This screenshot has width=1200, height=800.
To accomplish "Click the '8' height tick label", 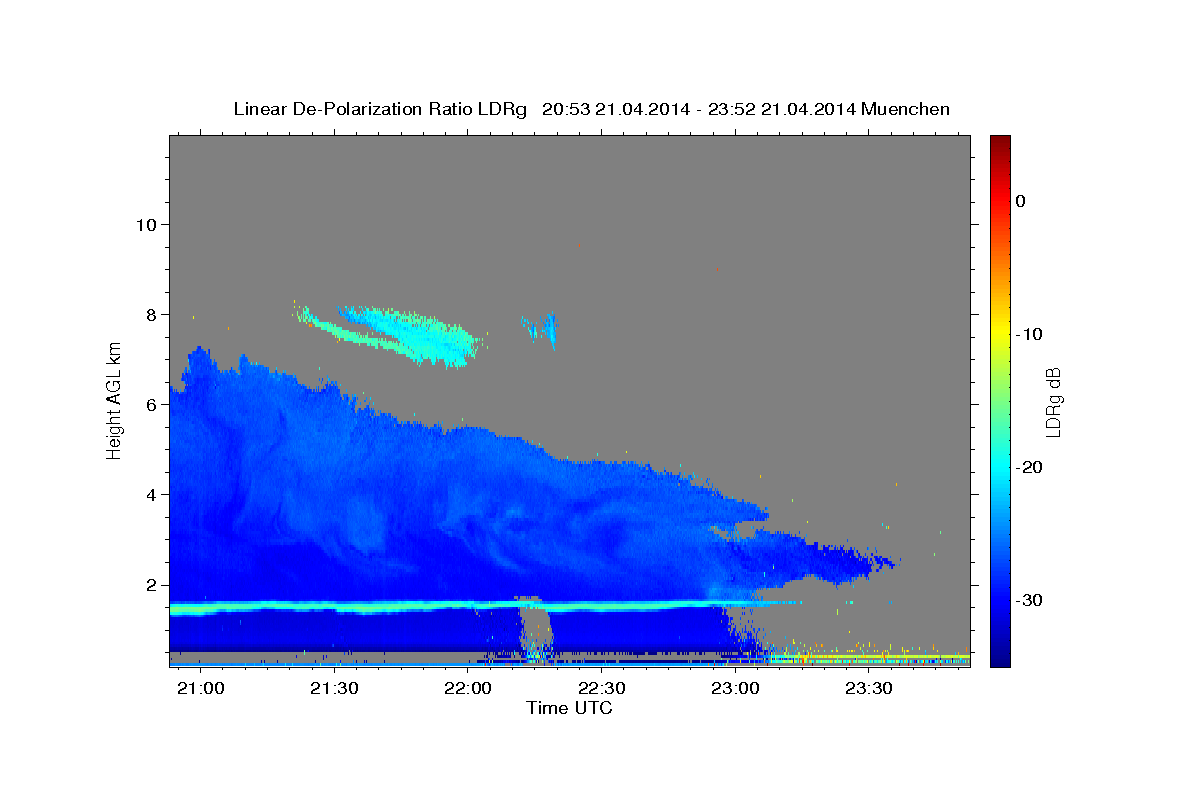I will [x=151, y=315].
